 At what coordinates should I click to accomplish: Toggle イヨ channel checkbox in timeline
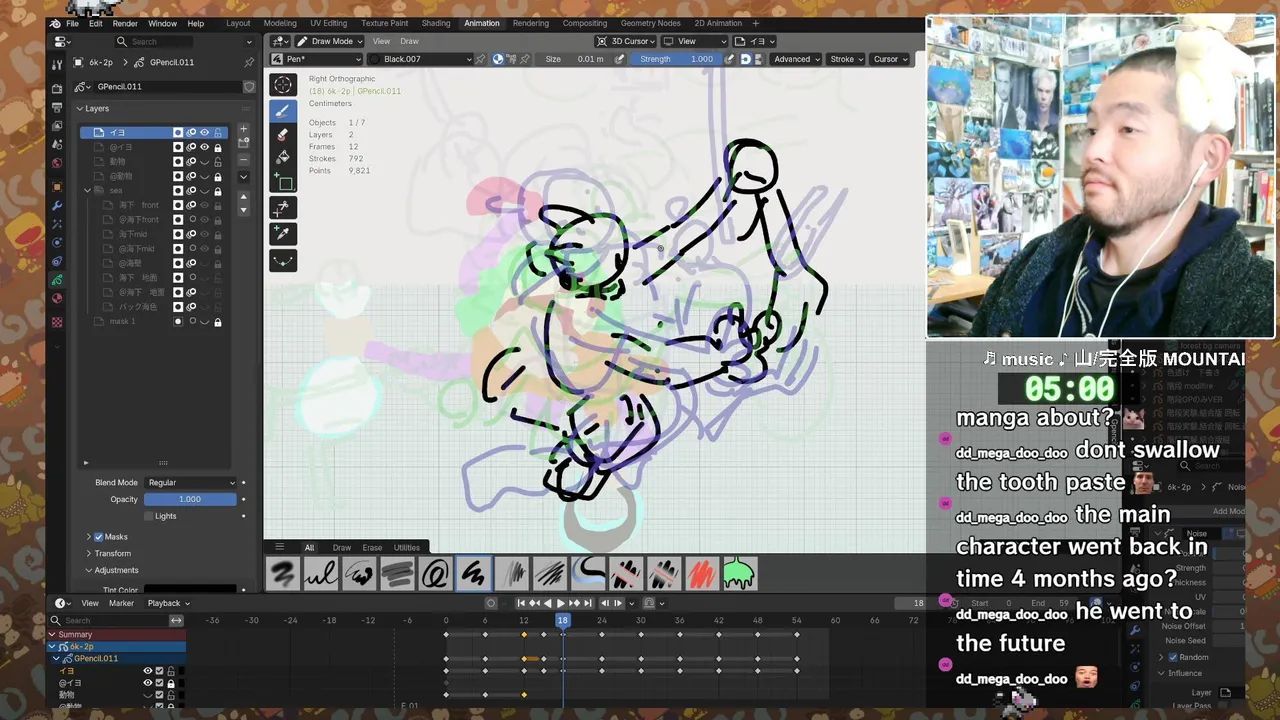159,671
